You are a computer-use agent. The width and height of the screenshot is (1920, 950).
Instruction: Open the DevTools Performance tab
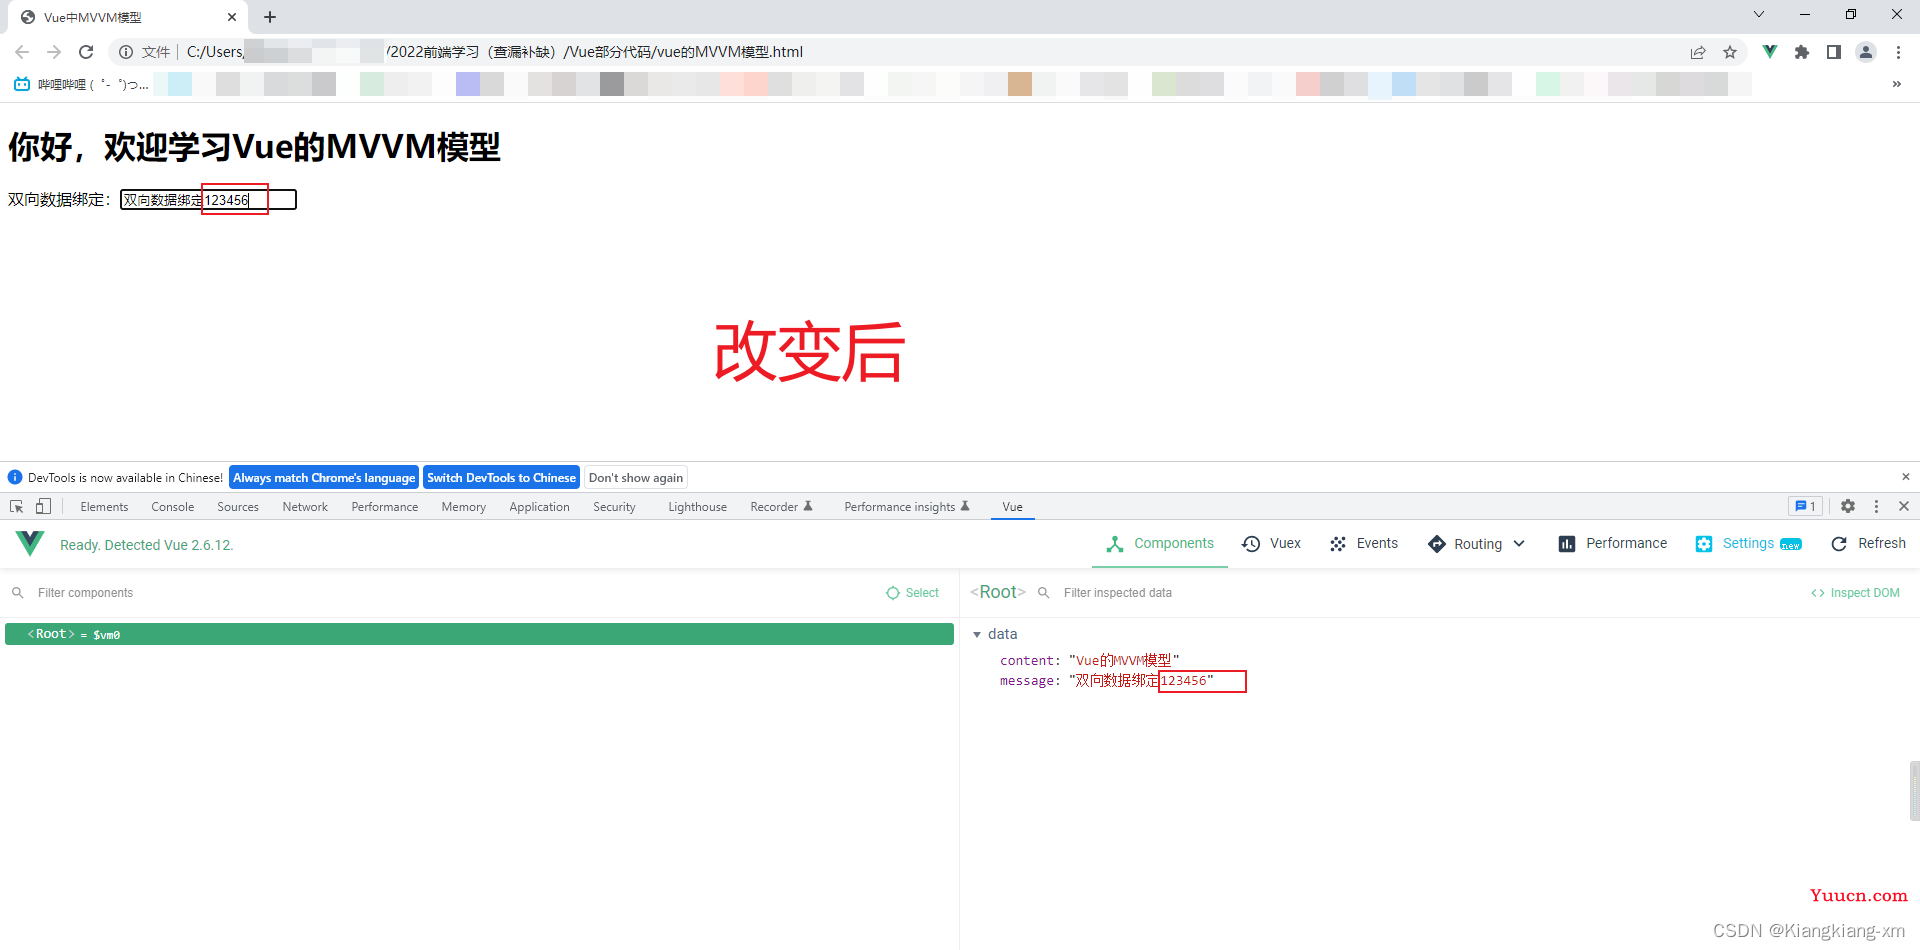click(x=385, y=507)
